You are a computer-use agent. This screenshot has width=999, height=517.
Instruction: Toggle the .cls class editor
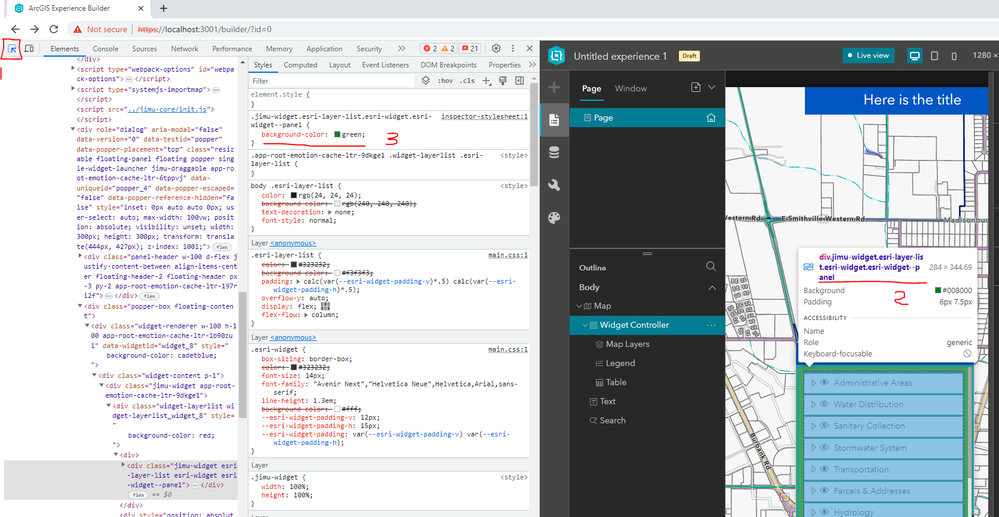coord(468,81)
